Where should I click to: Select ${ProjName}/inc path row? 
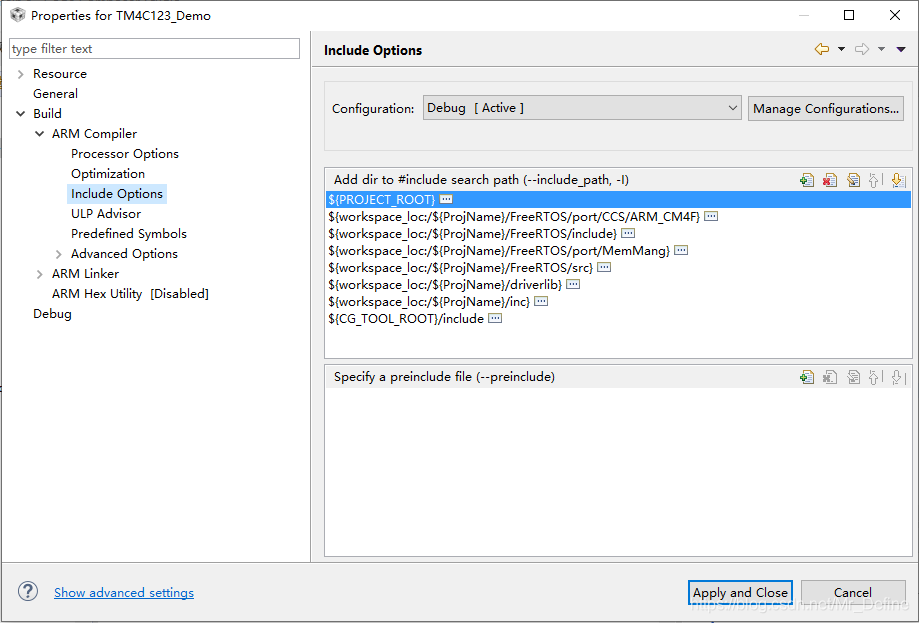pos(618,301)
